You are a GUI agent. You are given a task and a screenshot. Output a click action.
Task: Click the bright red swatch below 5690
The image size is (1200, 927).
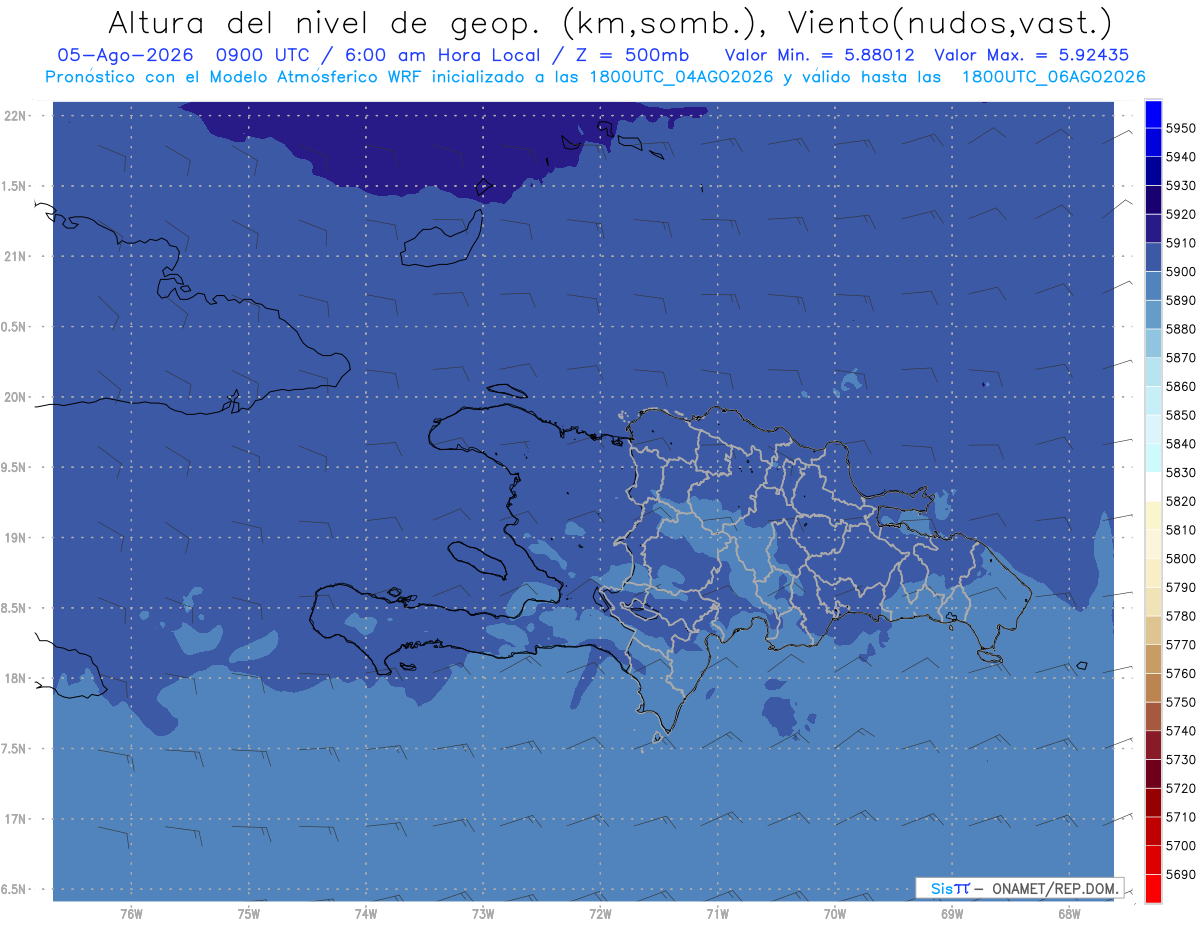[x=1153, y=888]
